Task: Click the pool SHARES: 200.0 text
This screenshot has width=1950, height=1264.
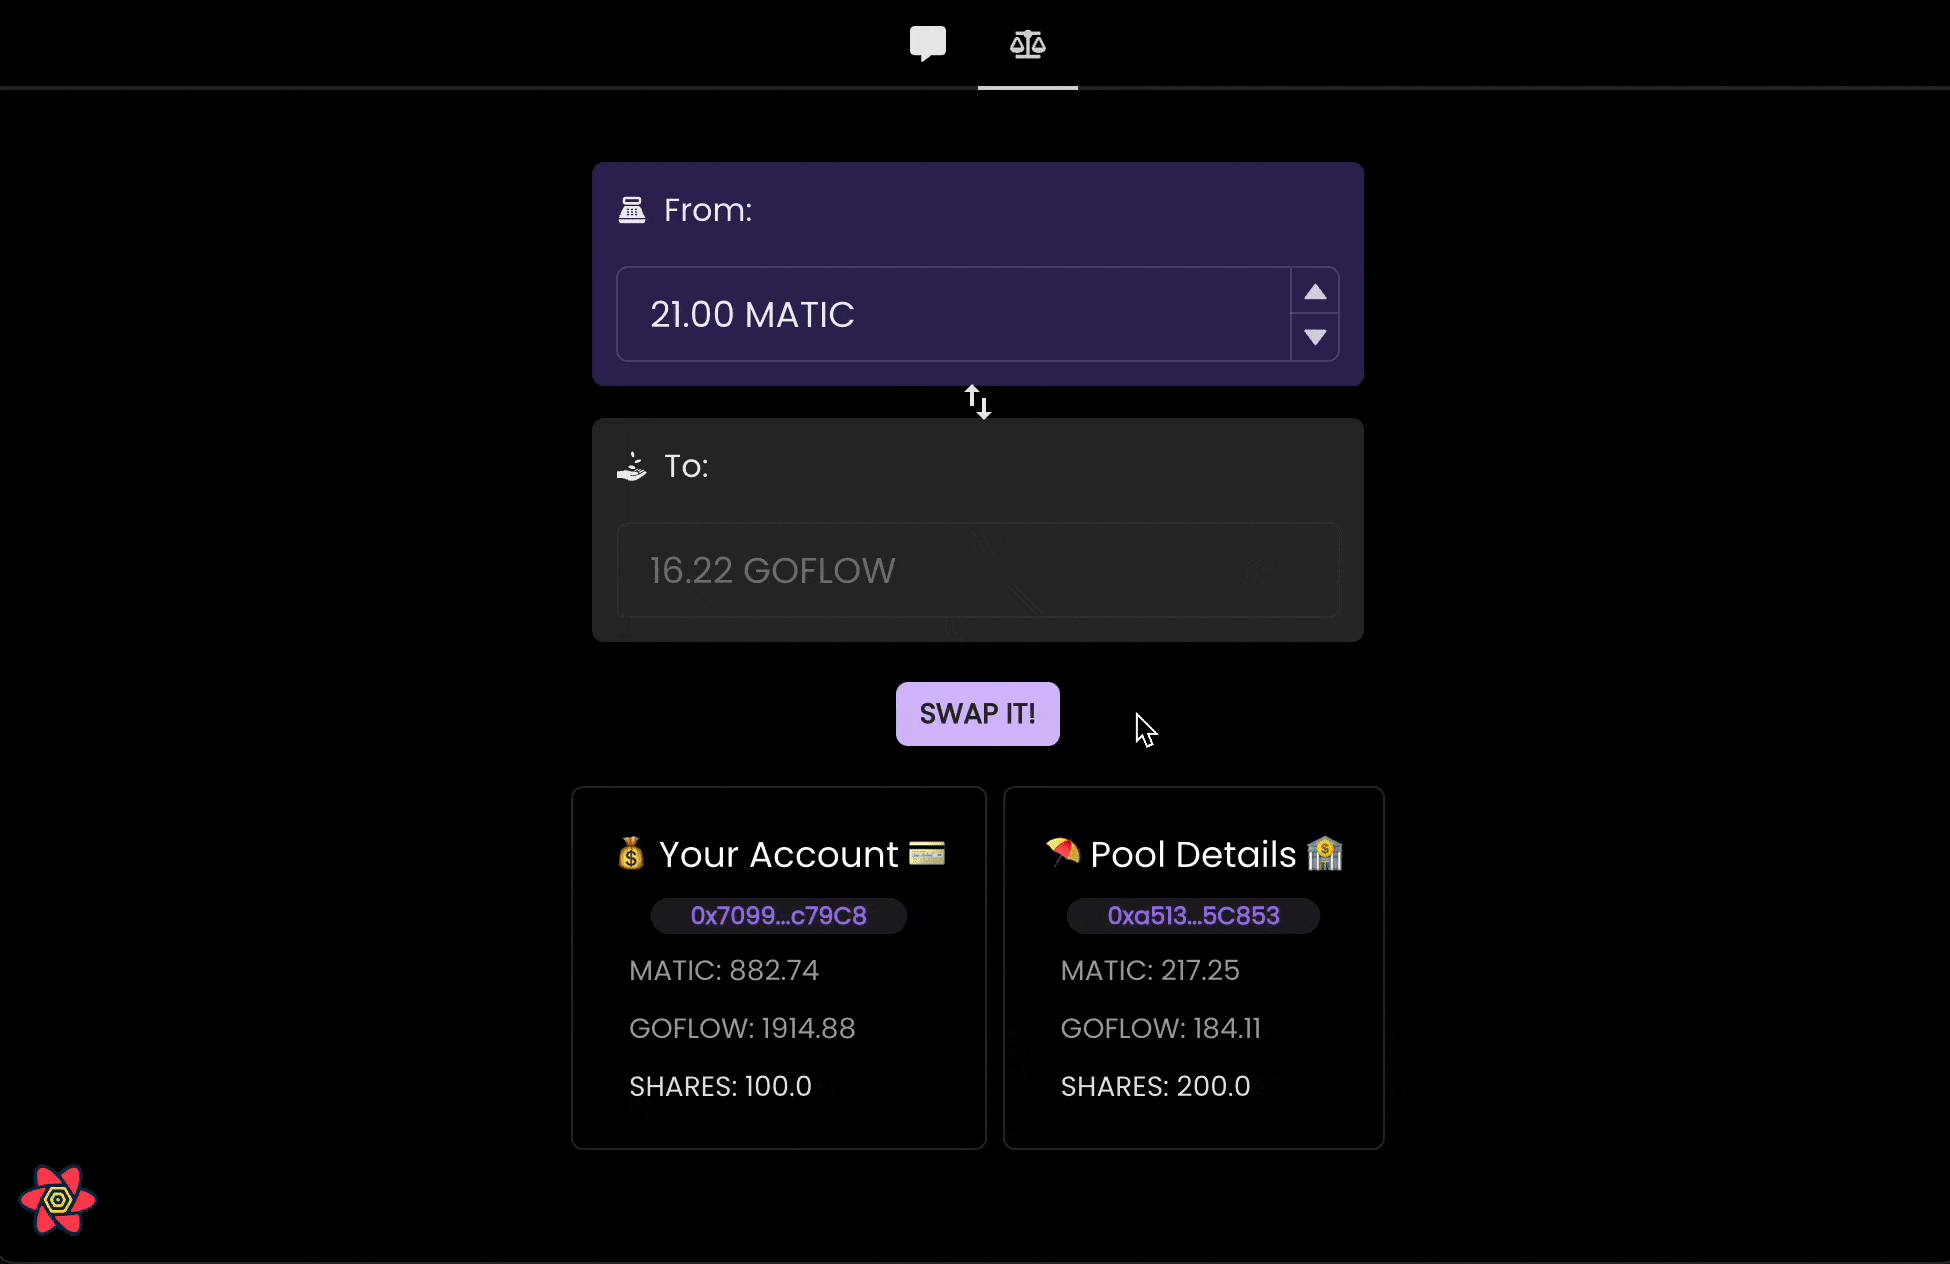Action: coord(1155,1086)
